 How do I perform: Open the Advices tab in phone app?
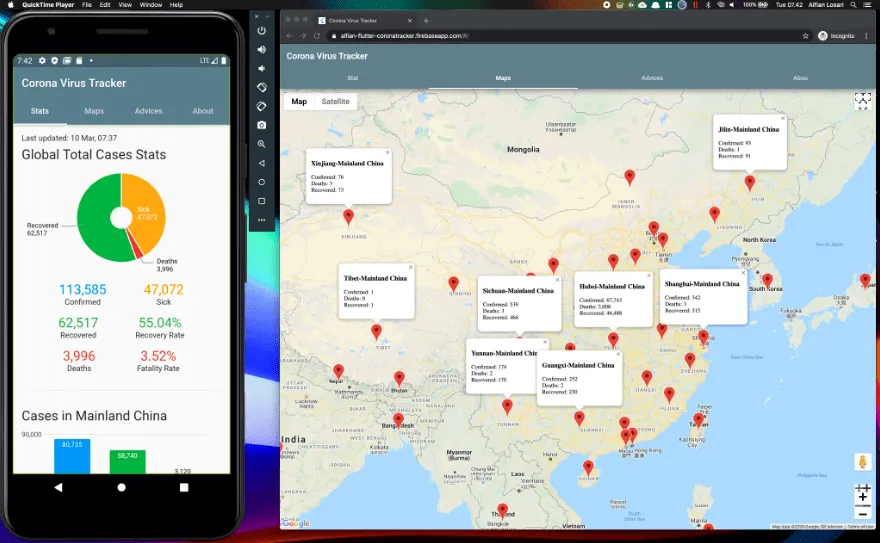(x=148, y=111)
